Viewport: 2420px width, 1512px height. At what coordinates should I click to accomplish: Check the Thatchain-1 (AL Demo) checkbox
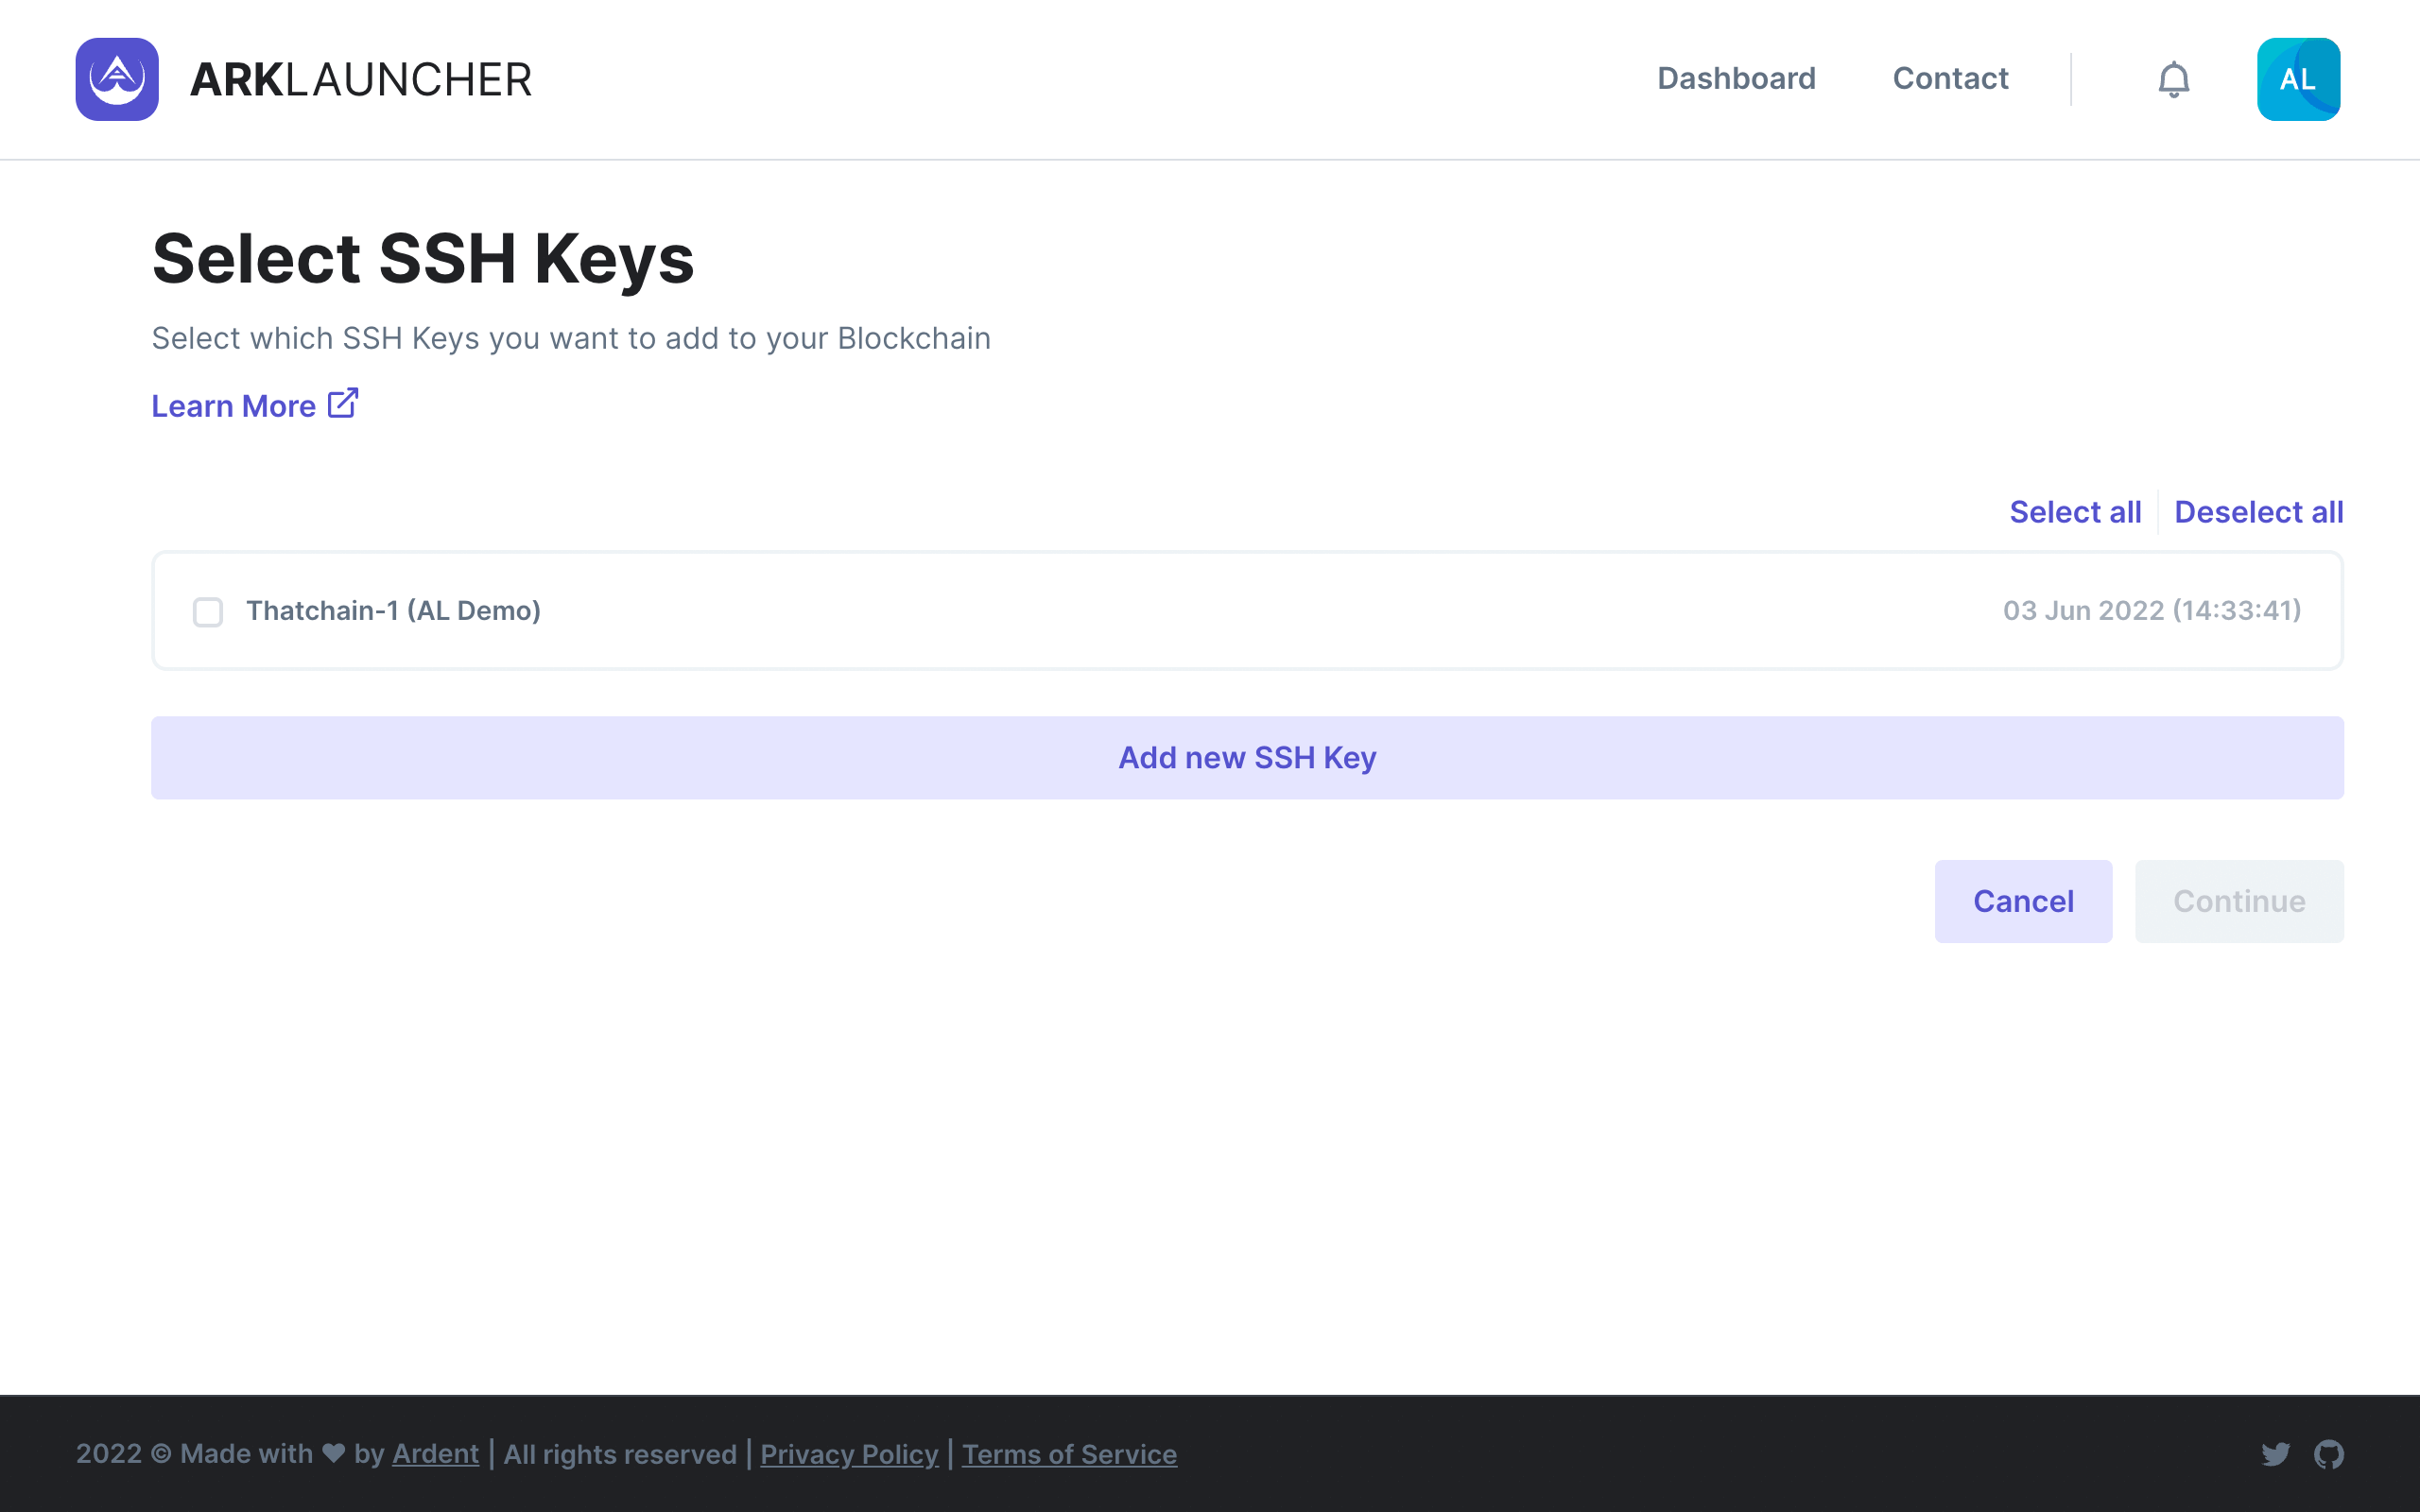208,612
